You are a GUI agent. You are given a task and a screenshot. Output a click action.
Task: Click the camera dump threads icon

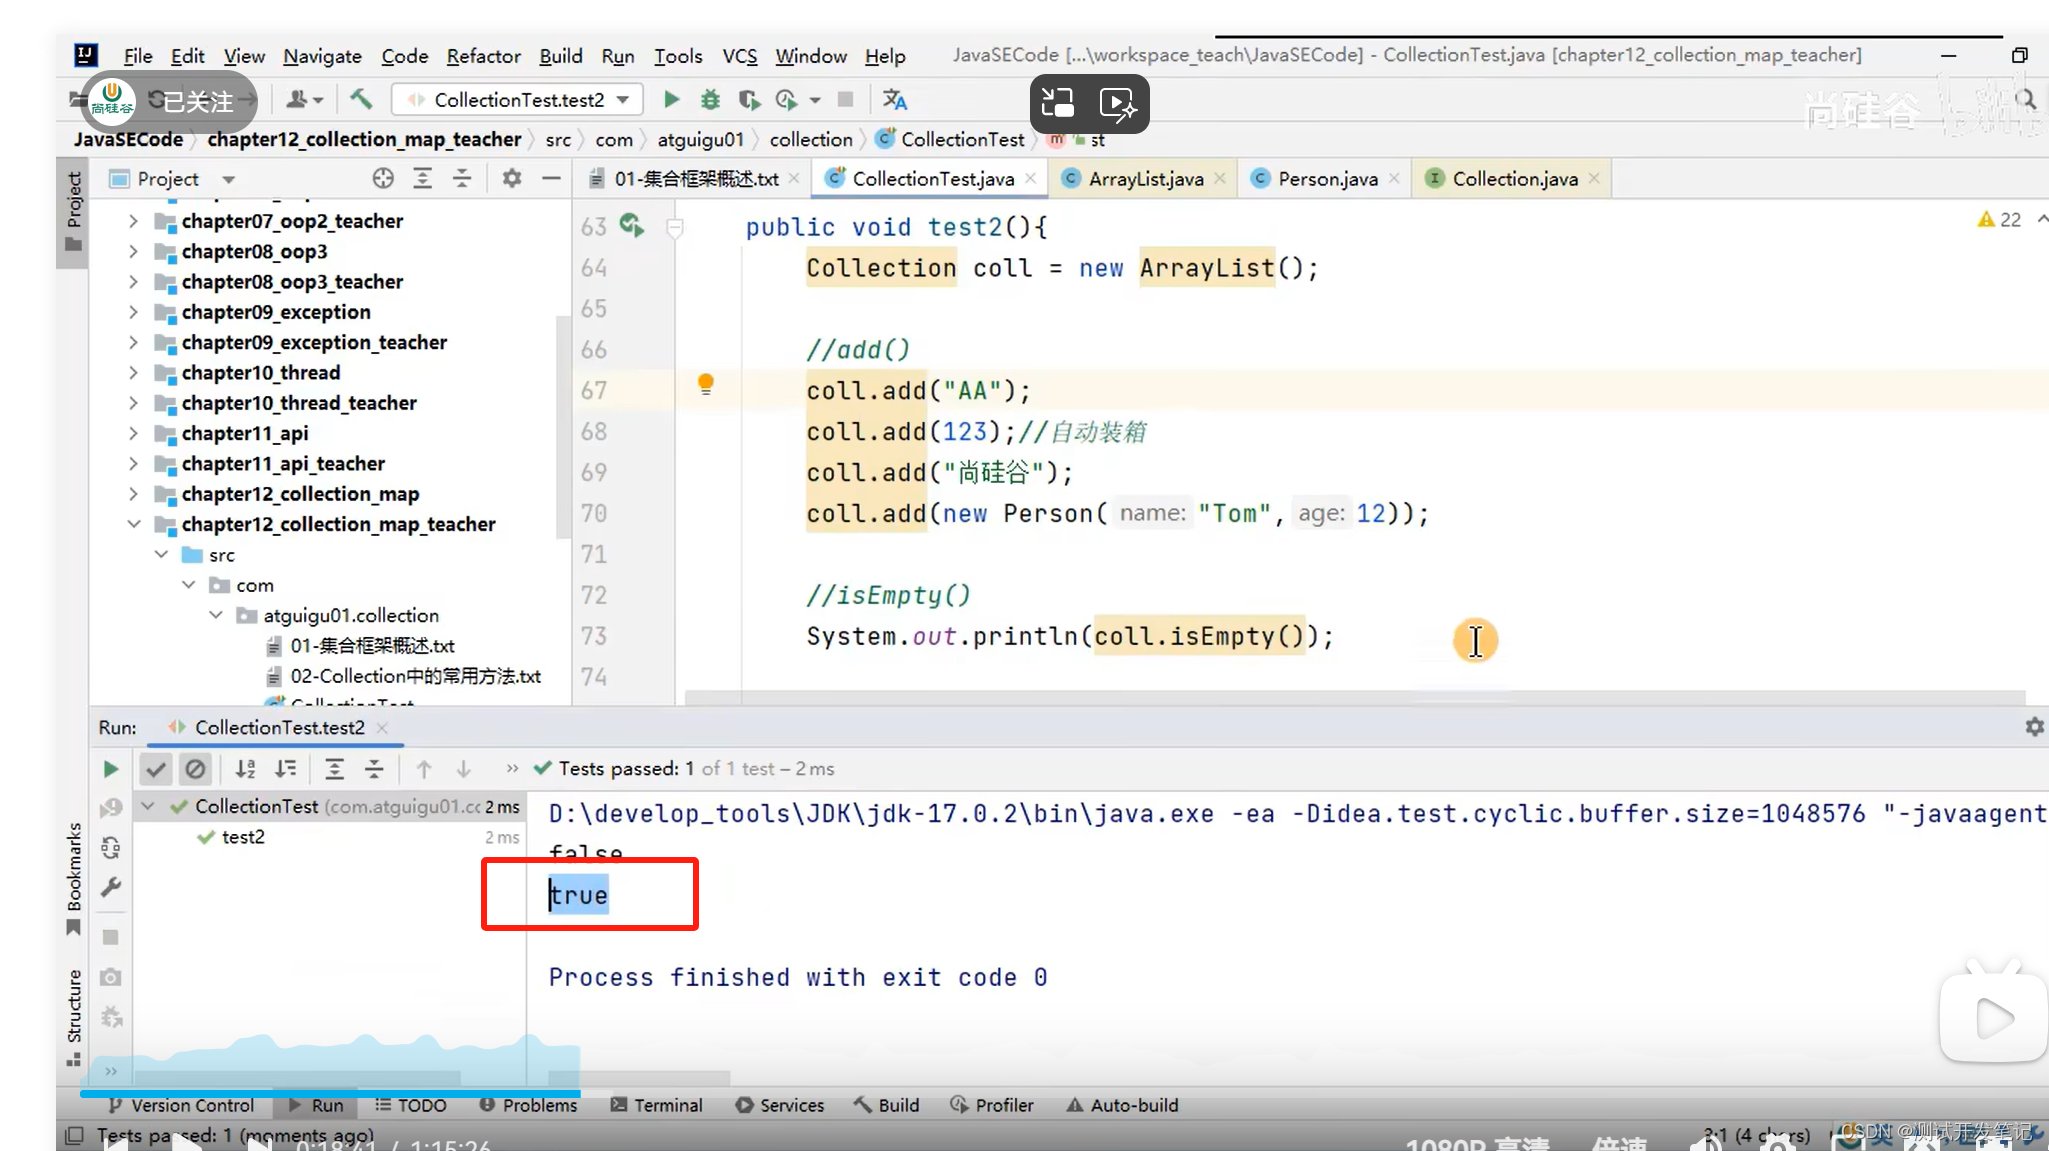[x=111, y=977]
